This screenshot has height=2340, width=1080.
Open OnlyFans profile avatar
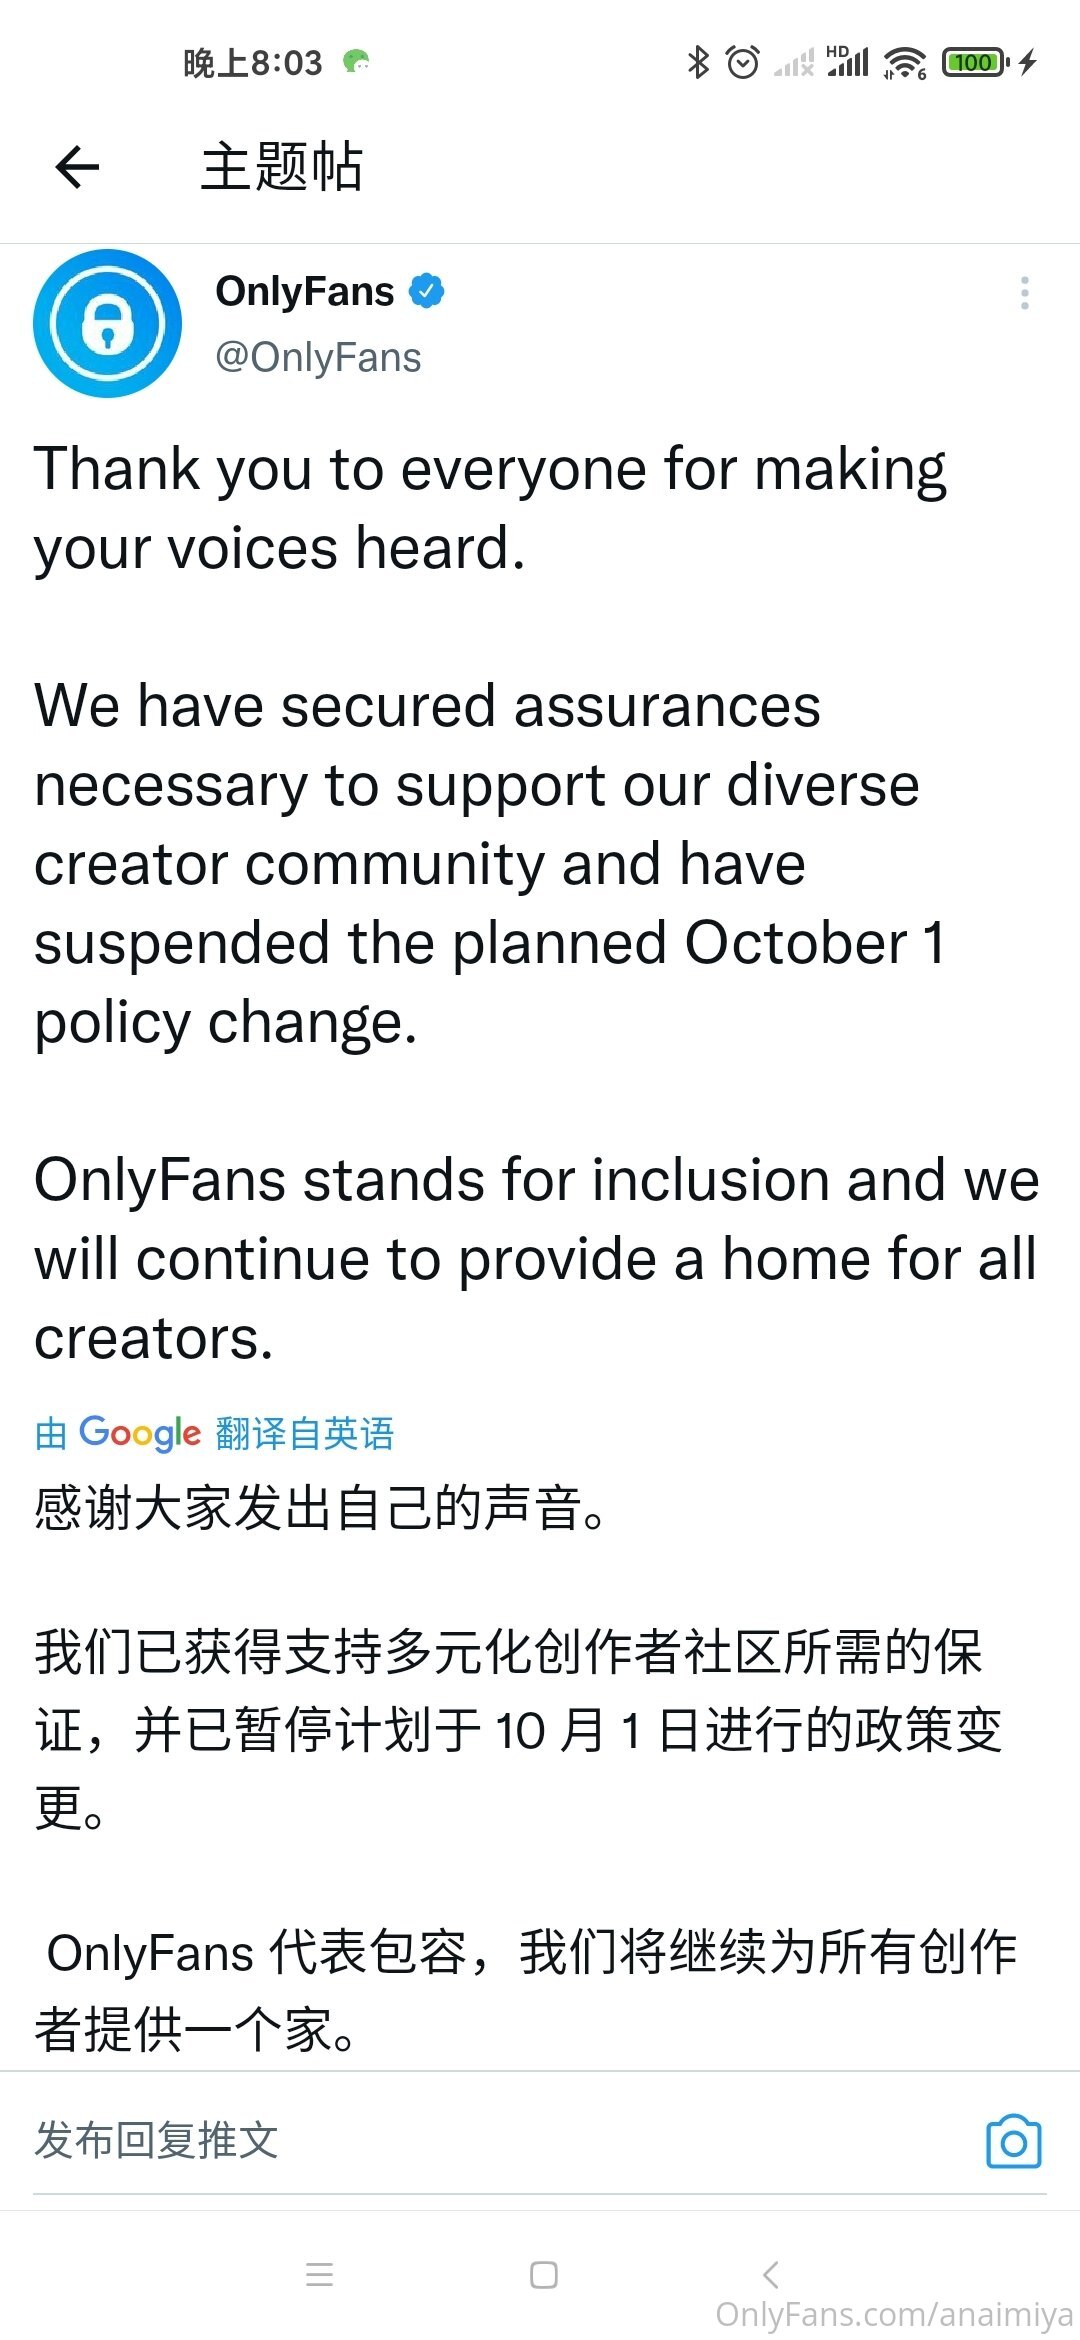[x=107, y=323]
